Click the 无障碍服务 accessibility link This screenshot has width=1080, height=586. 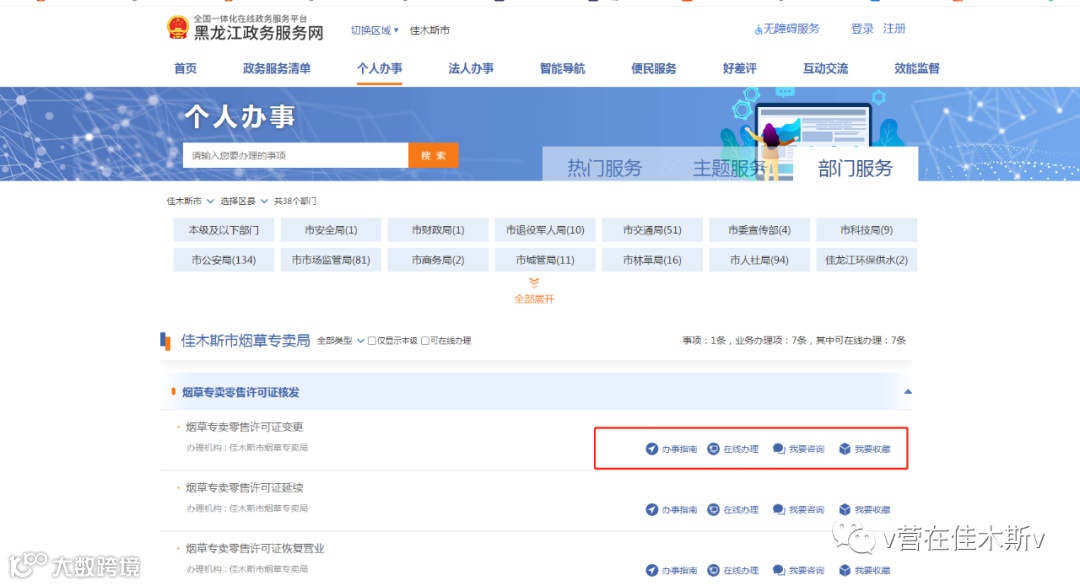tap(787, 29)
